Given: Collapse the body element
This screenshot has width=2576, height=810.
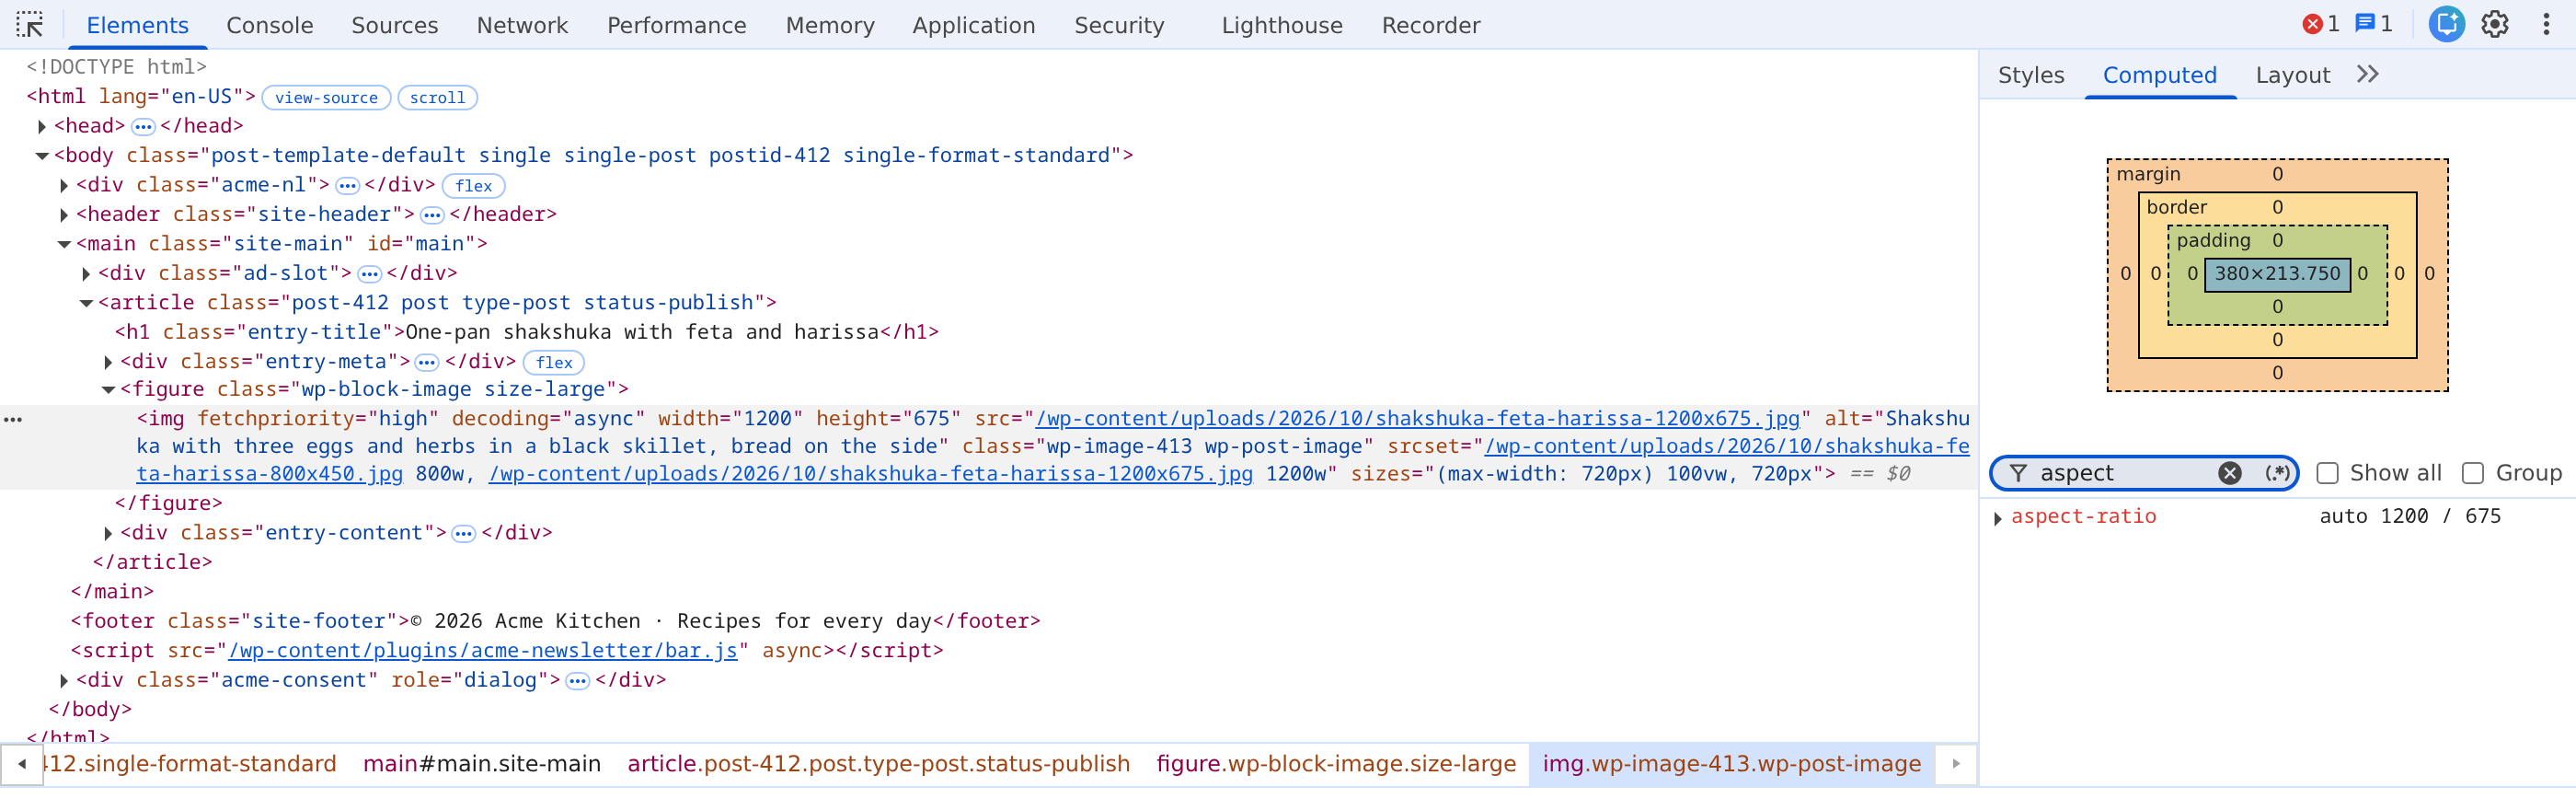Looking at the screenshot, I should pos(42,156).
